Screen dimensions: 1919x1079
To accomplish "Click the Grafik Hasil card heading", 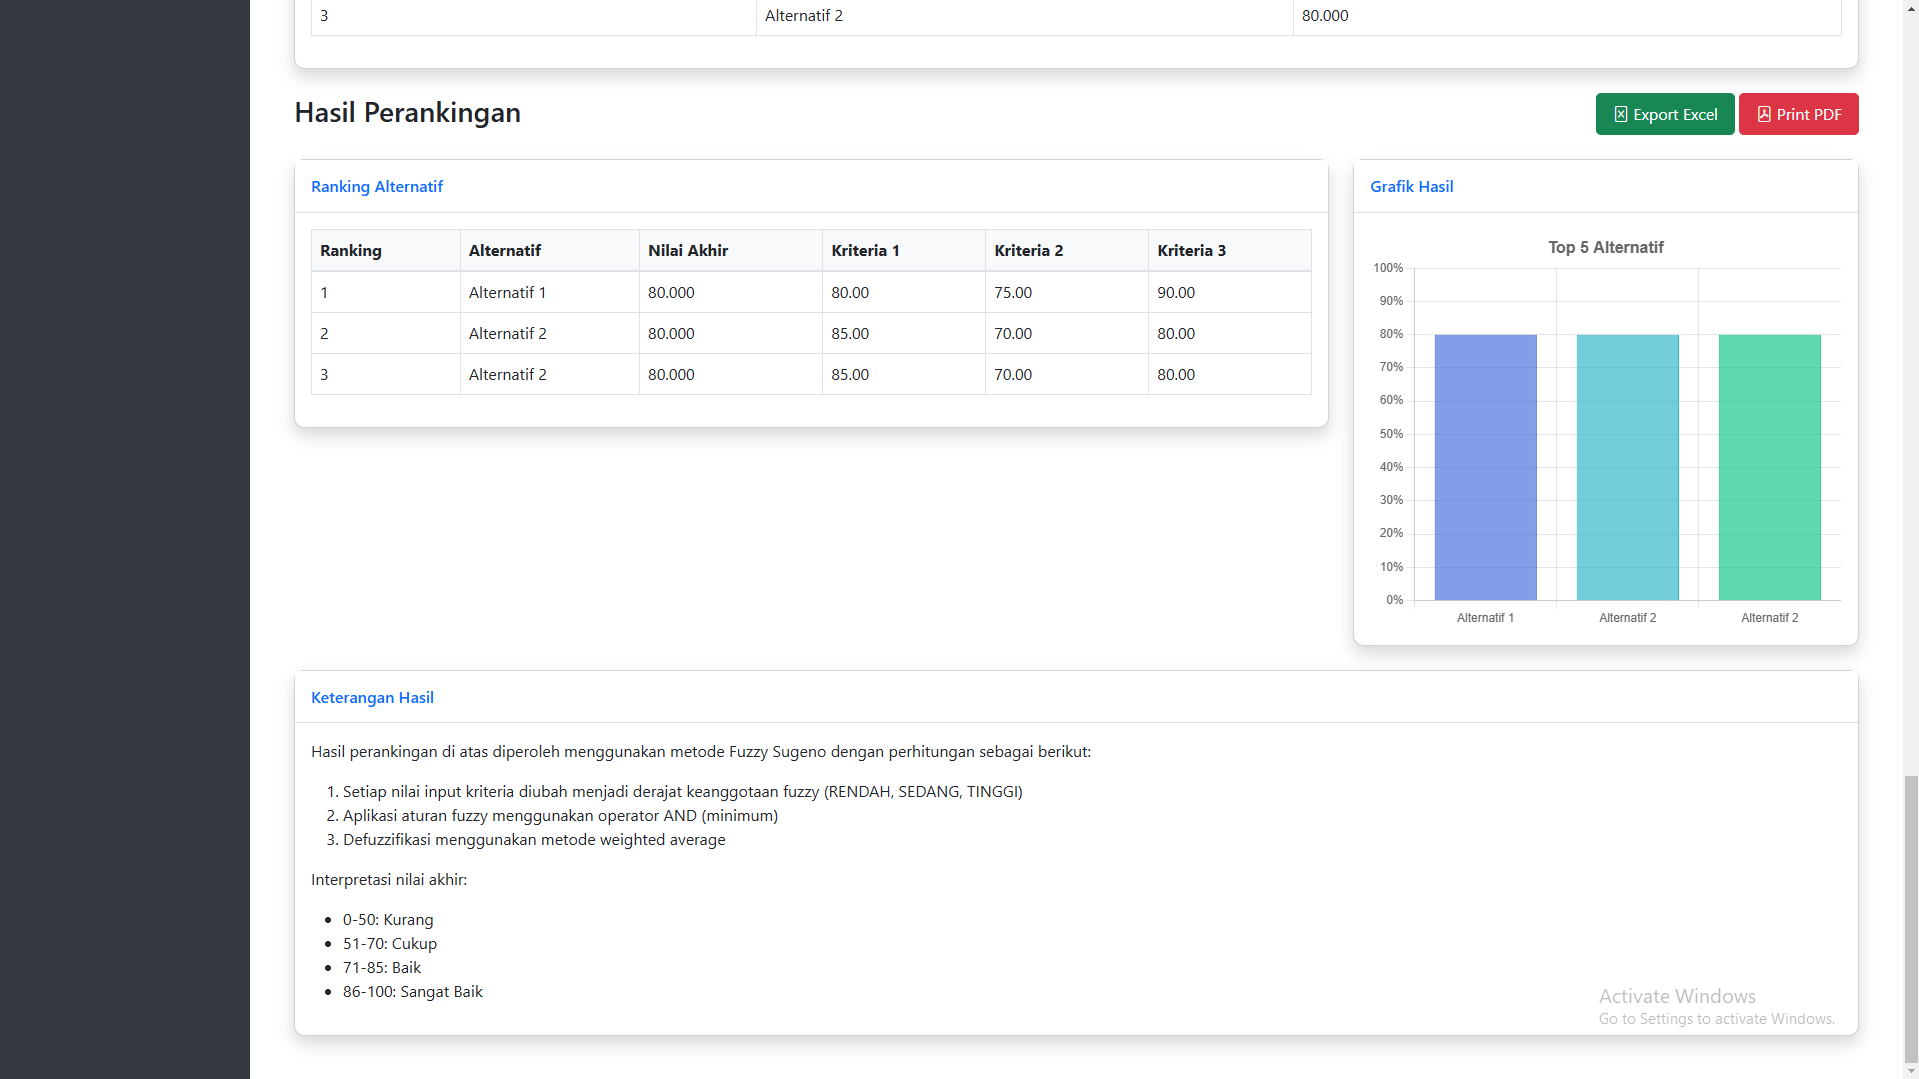I will point(1411,186).
